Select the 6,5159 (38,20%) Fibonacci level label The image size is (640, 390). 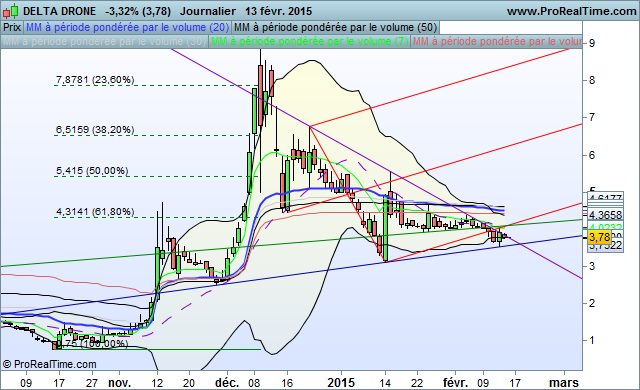95,130
